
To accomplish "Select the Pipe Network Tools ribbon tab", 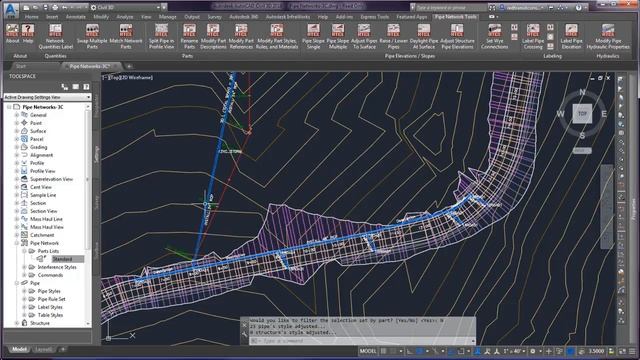I will pos(456,17).
